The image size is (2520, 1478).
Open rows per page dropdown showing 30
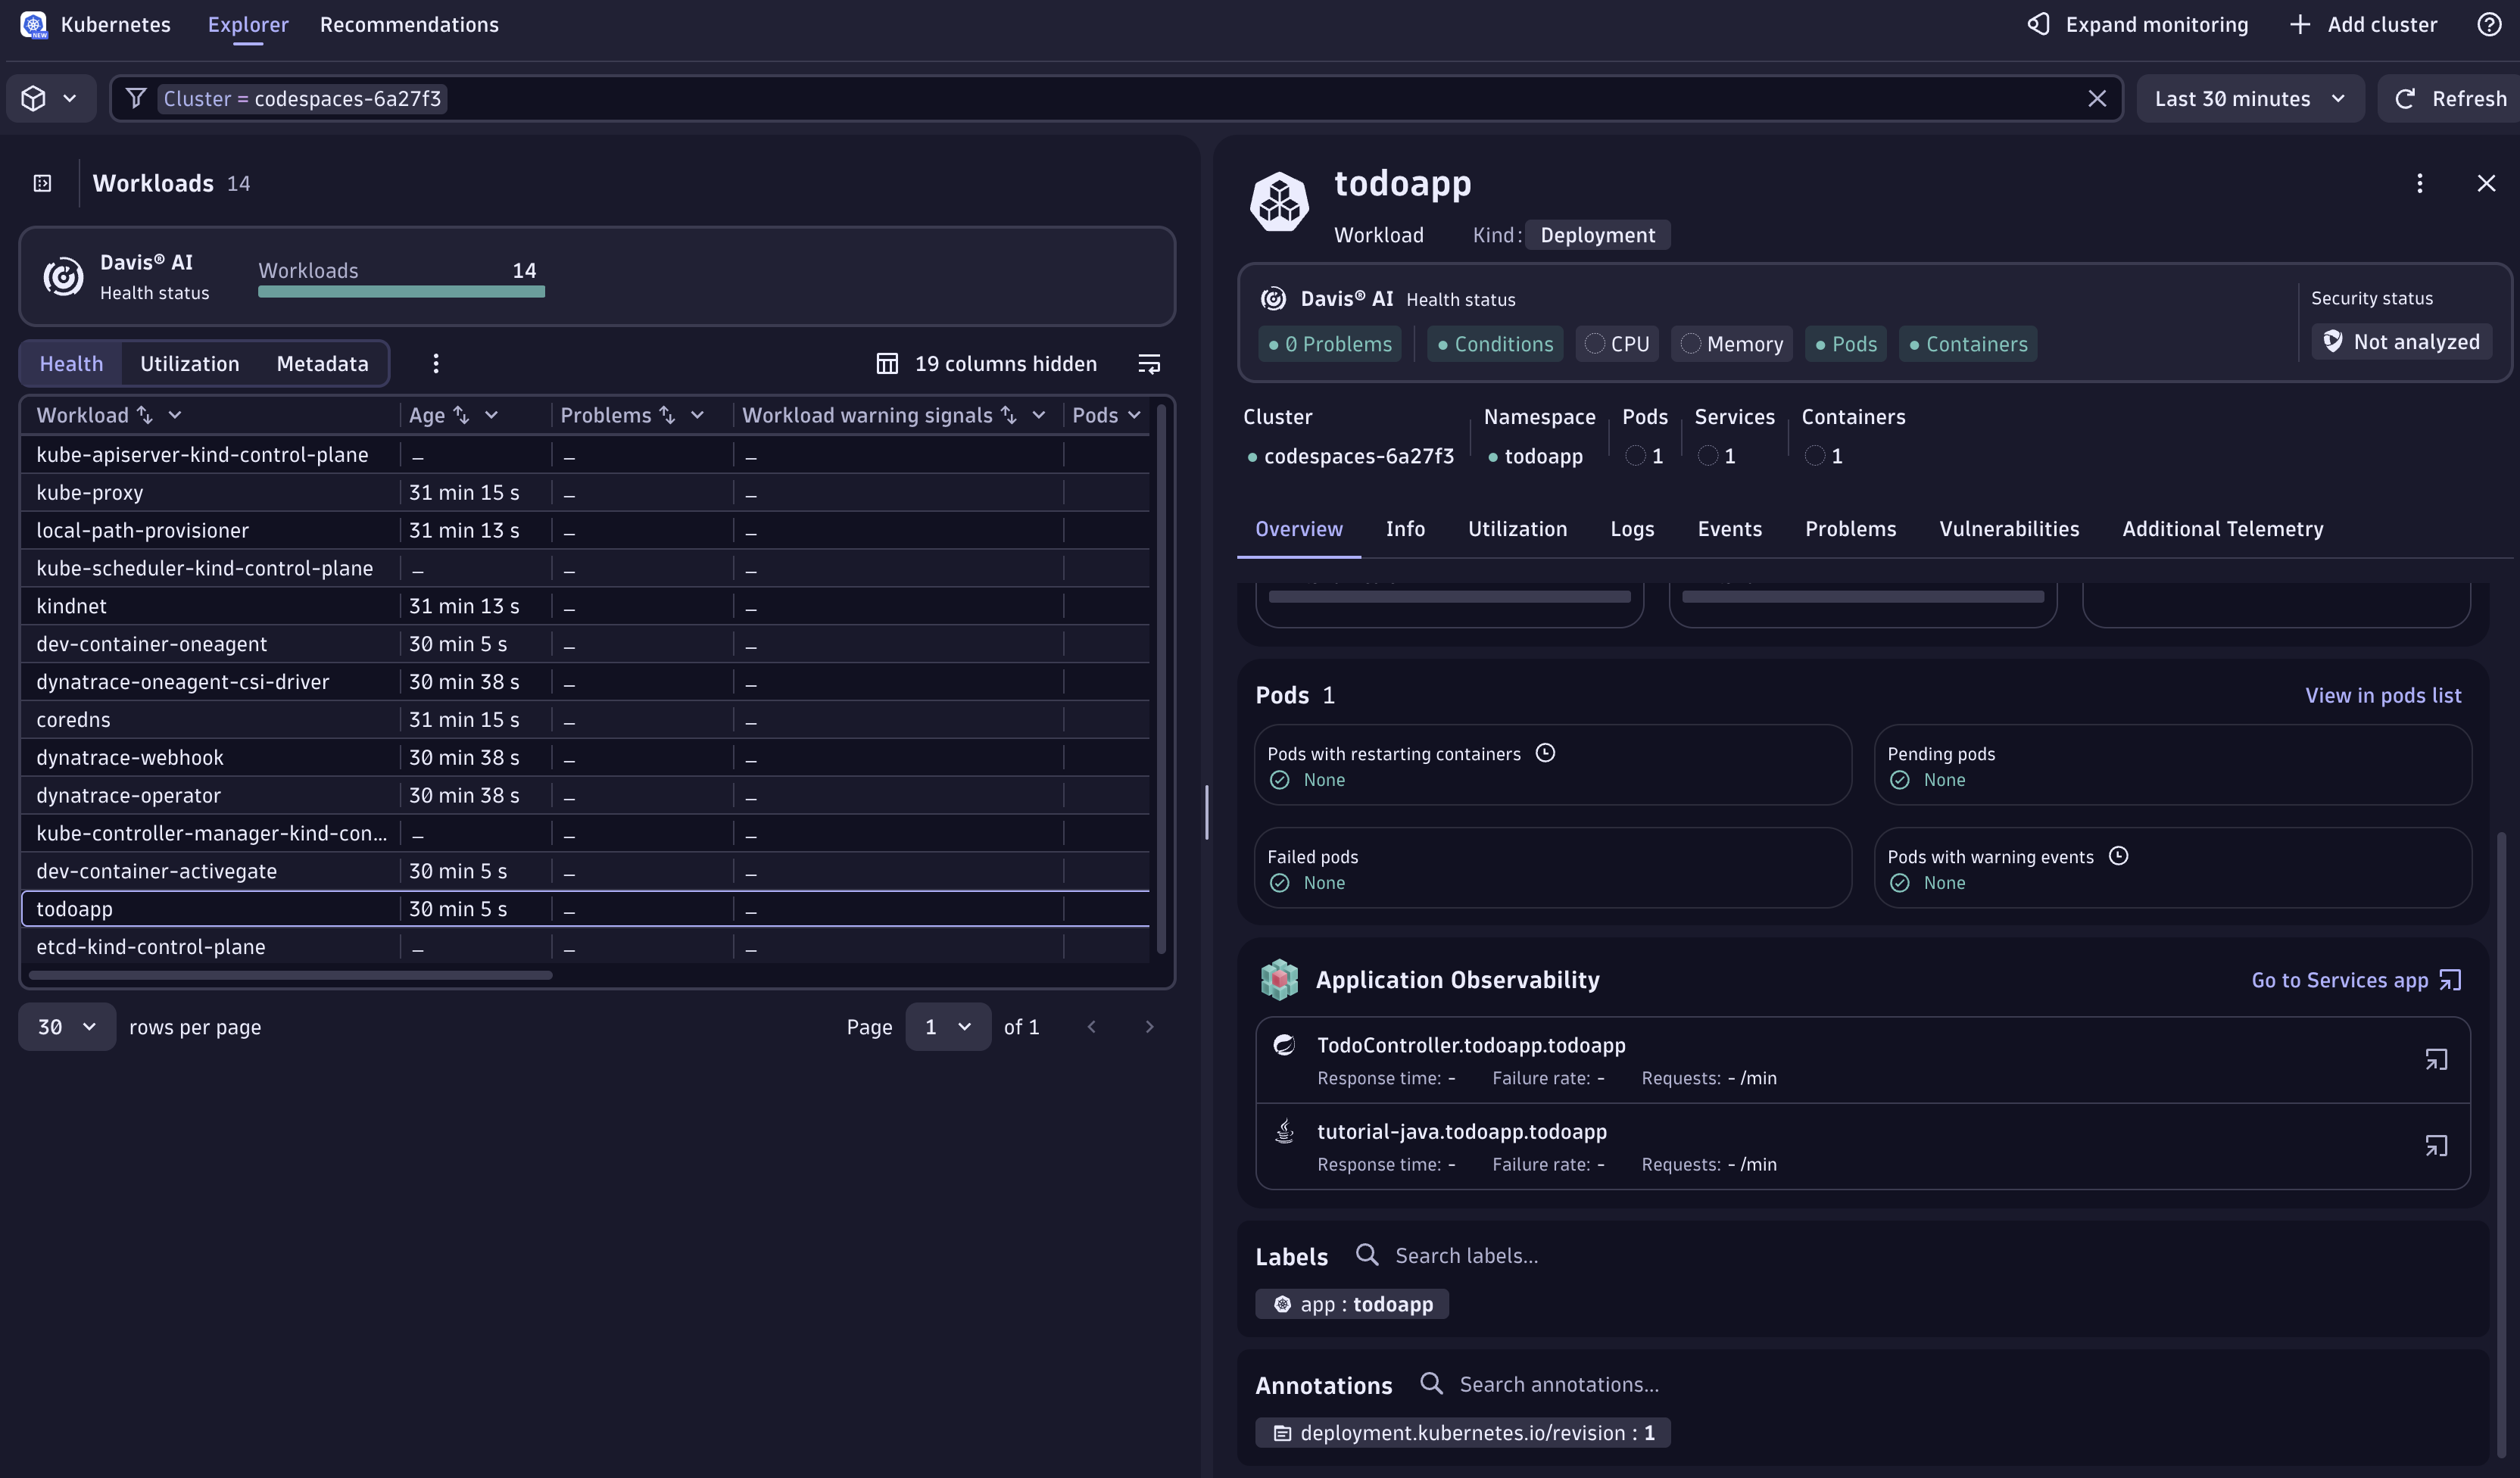[67, 1026]
